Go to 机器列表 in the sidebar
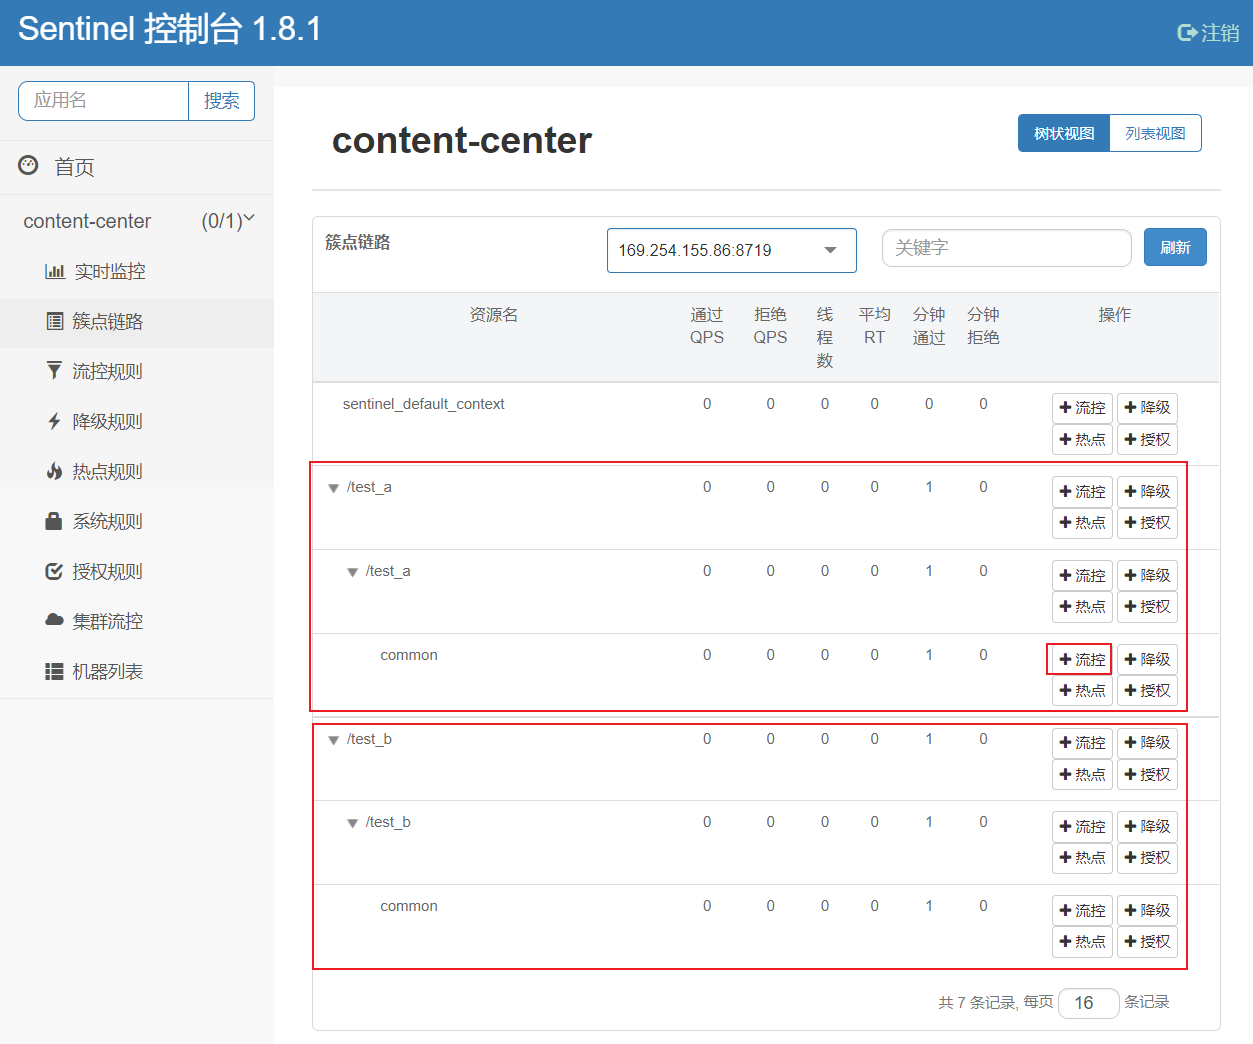This screenshot has width=1253, height=1044. 107,671
